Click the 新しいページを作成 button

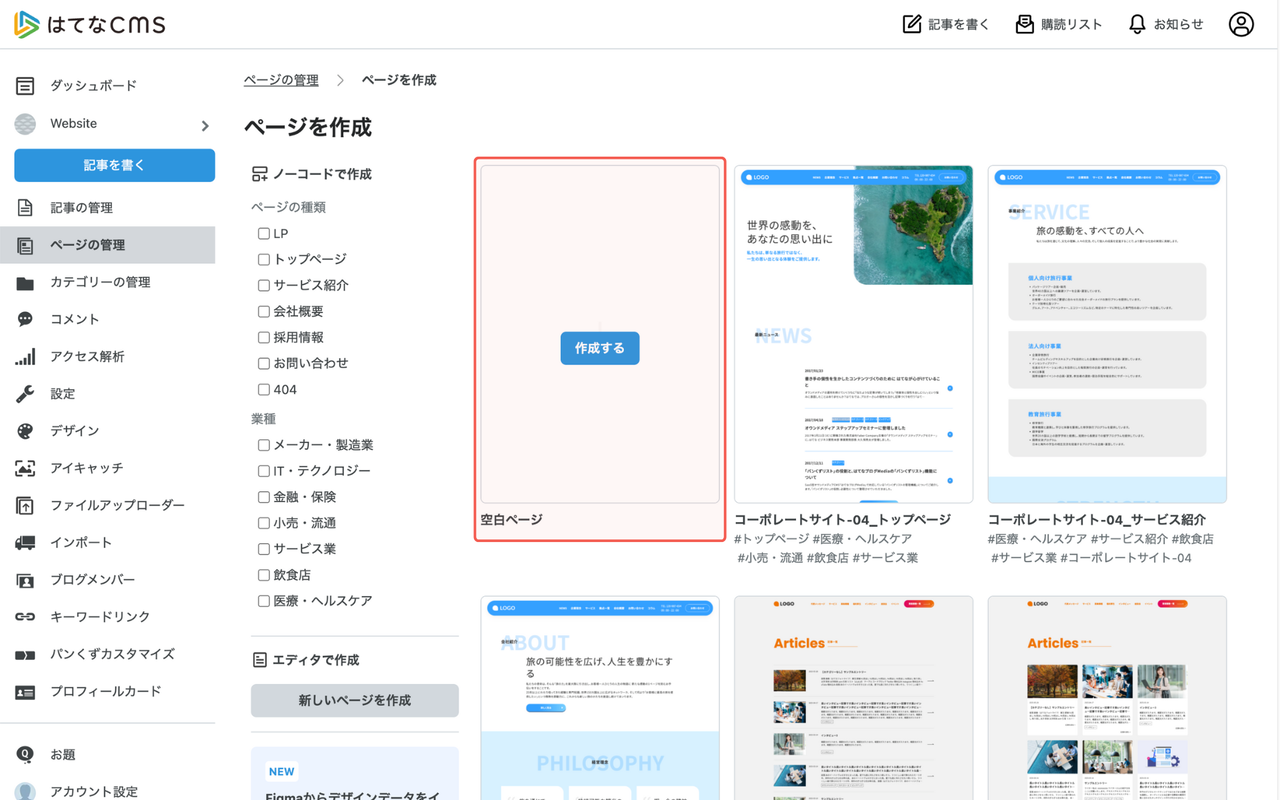354,700
